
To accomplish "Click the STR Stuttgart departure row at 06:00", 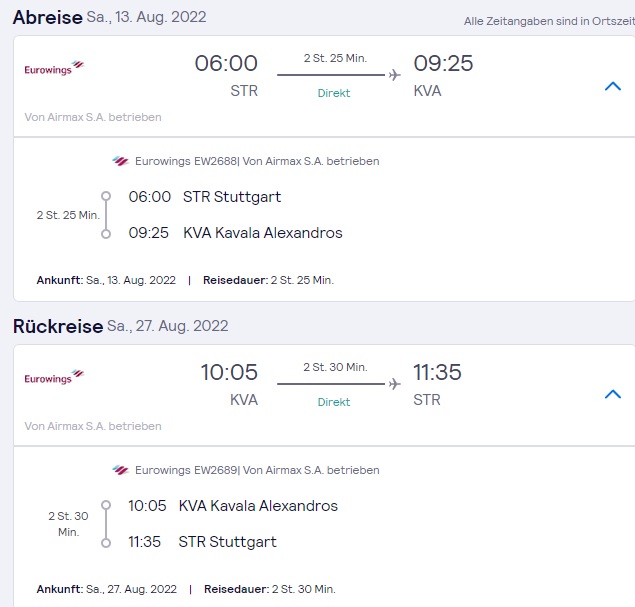I will pyautogui.click(x=219, y=197).
